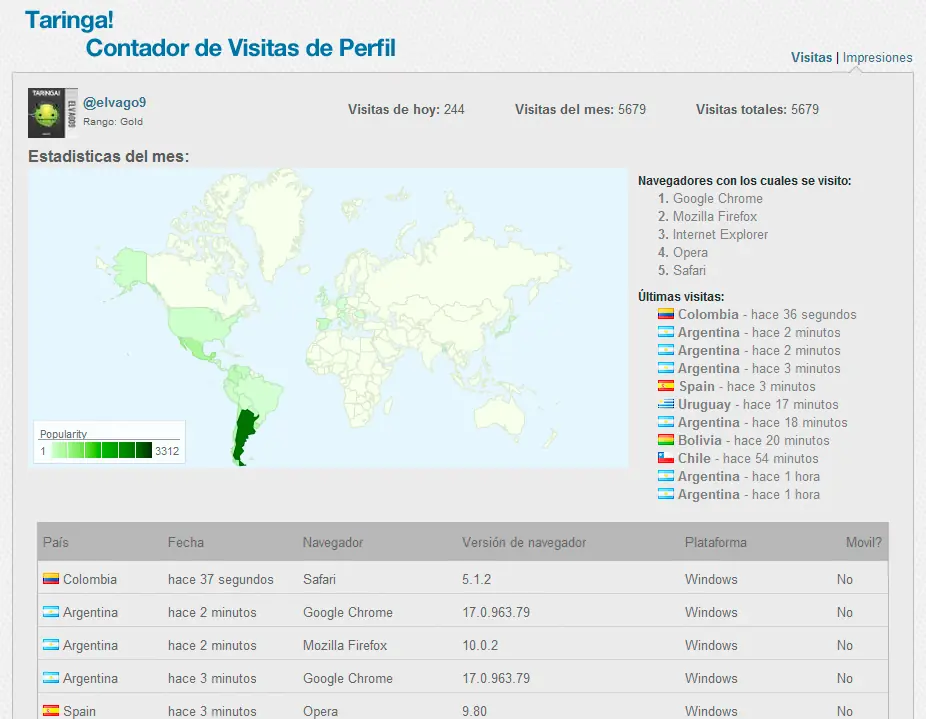Click the Visitas totales: 5679 stat

(757, 109)
